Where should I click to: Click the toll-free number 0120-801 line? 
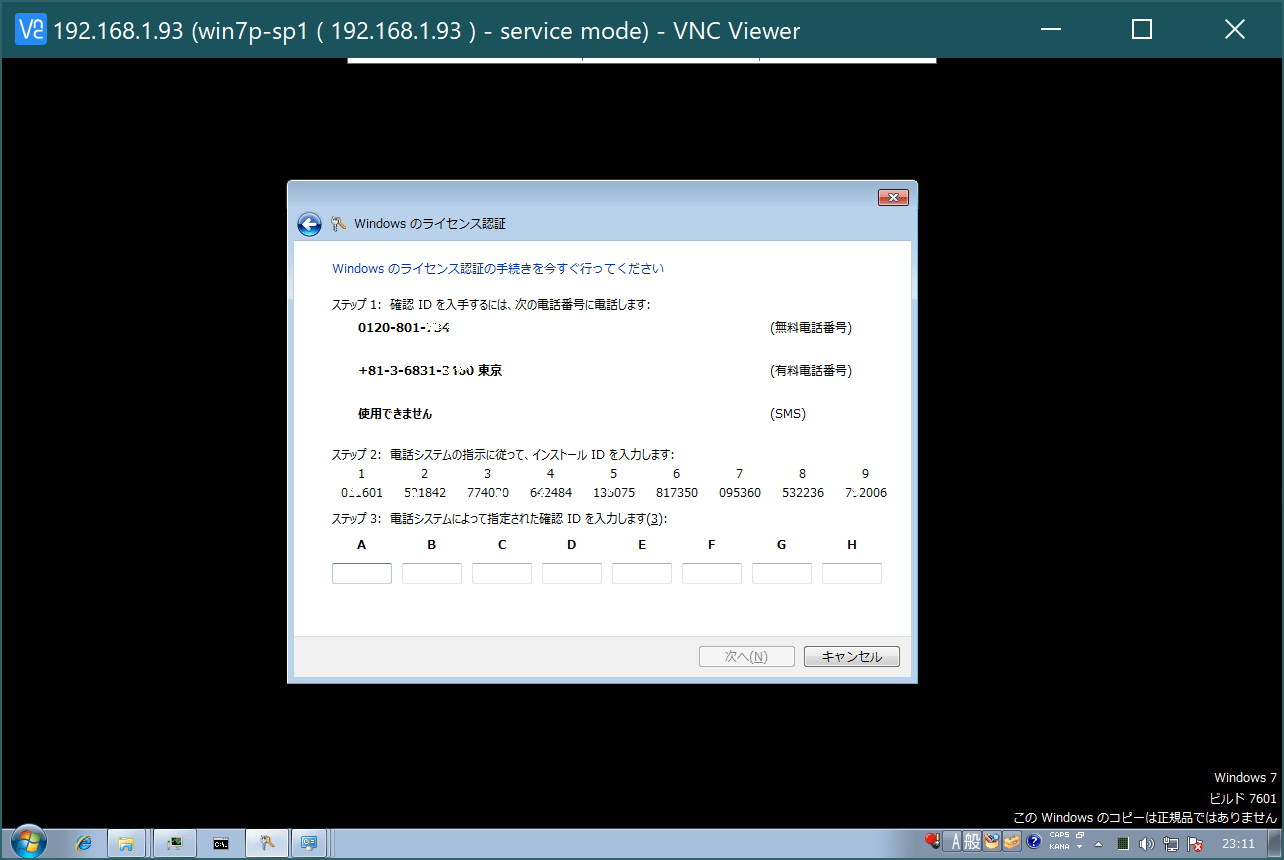point(404,327)
